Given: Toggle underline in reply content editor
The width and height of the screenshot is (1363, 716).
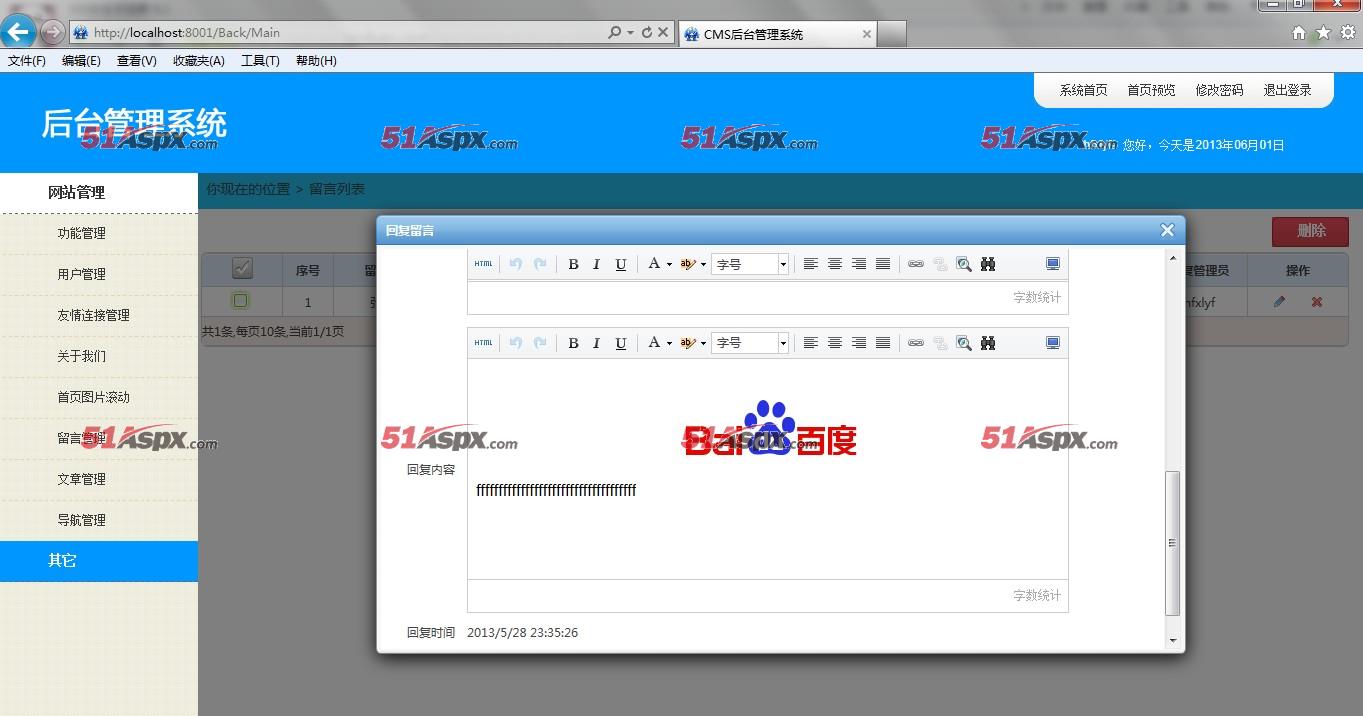Looking at the screenshot, I should tap(621, 343).
